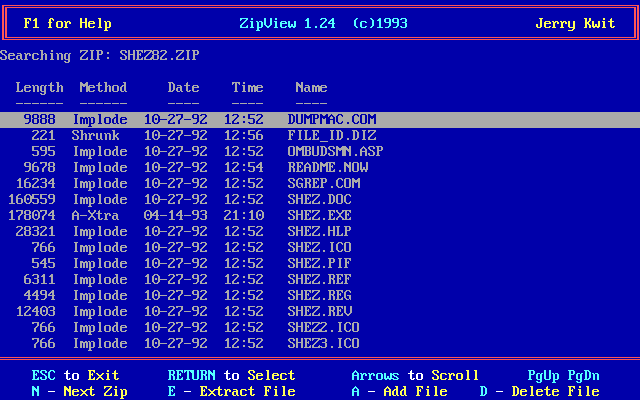Select SHEZ.HLP help file row
Viewport: 640px width, 400px height.
(x=319, y=232)
